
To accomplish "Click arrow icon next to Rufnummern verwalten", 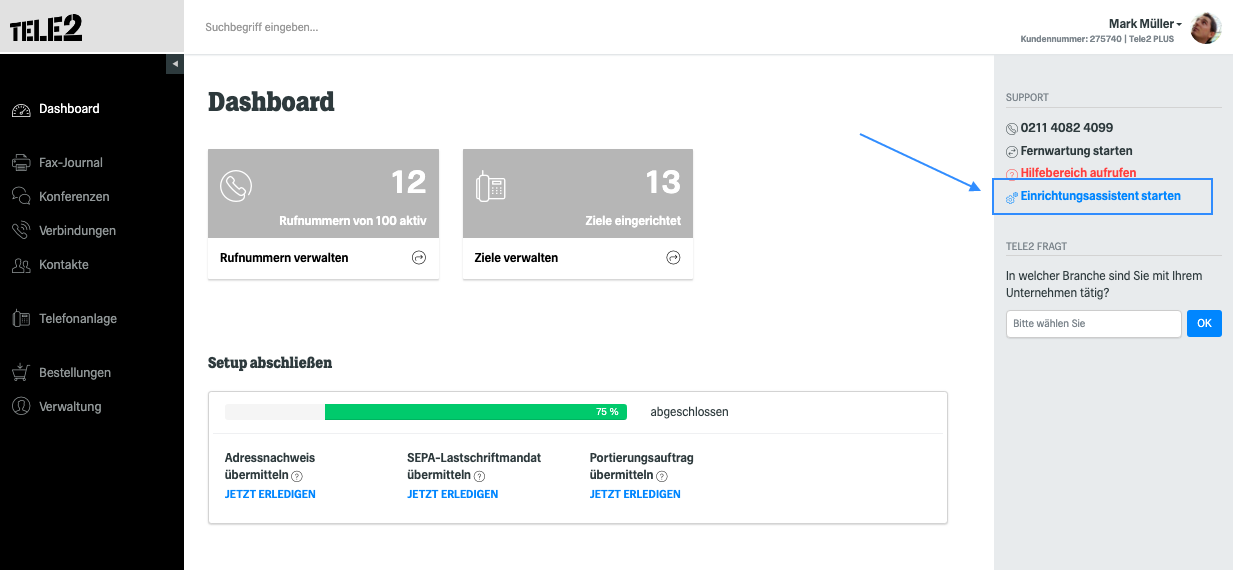I will point(419,258).
